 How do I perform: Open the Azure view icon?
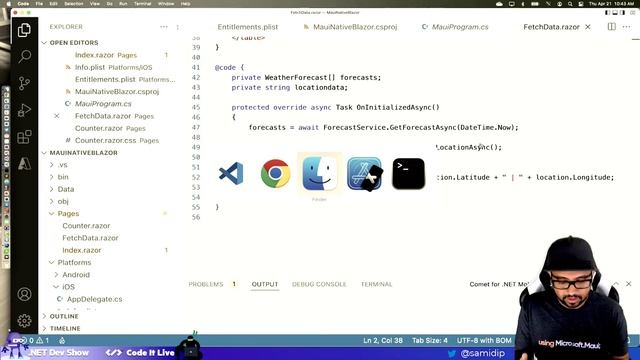[24, 164]
